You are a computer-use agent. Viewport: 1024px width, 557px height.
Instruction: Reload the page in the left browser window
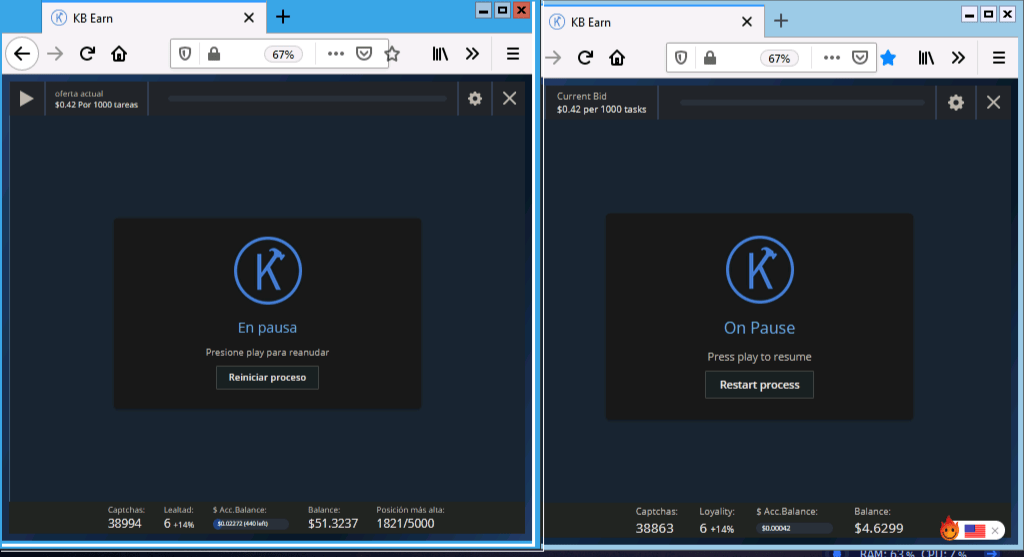88,54
